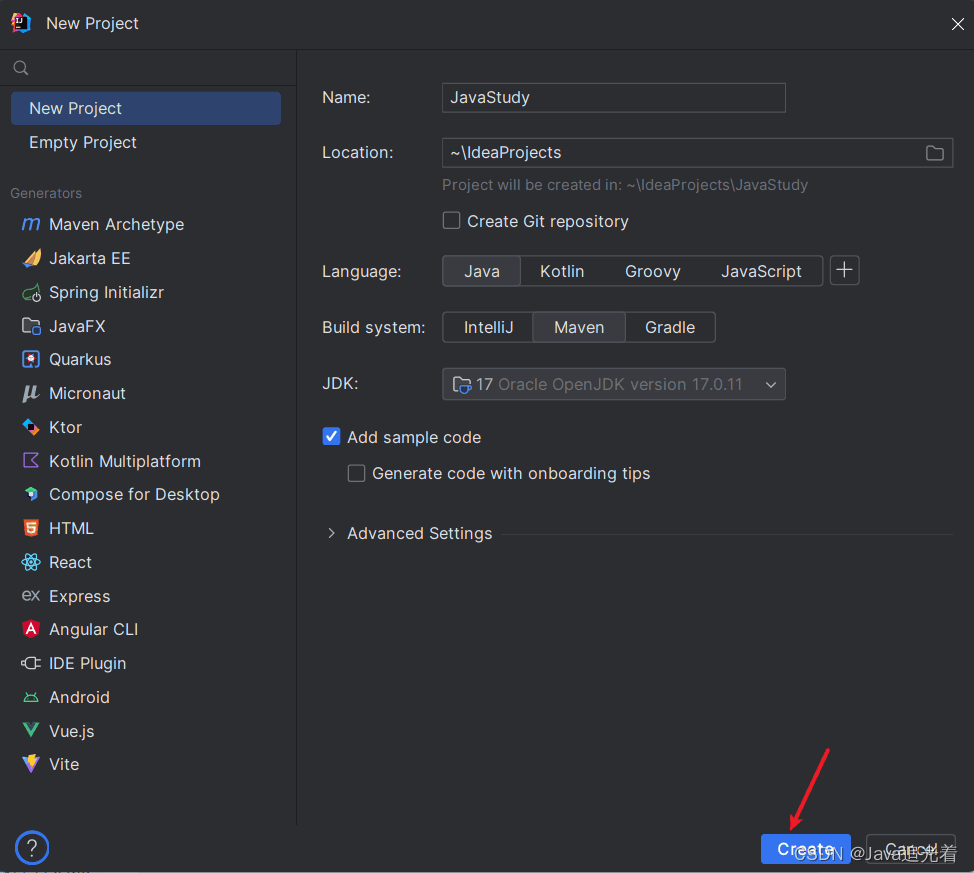Select the Micronaut generator label
974x873 pixels.
point(87,393)
